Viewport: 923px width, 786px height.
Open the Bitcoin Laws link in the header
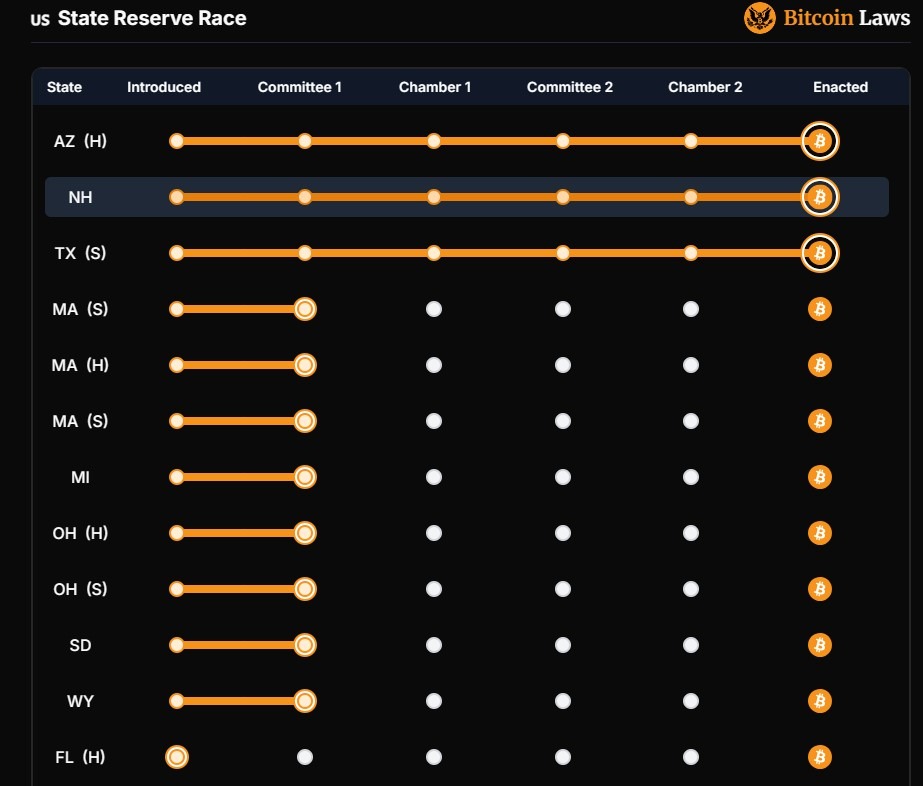[840, 17]
